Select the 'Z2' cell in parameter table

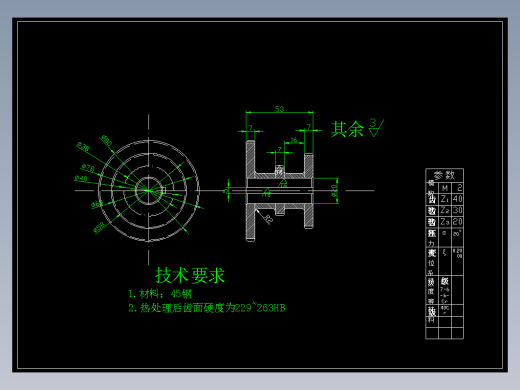click(445, 210)
